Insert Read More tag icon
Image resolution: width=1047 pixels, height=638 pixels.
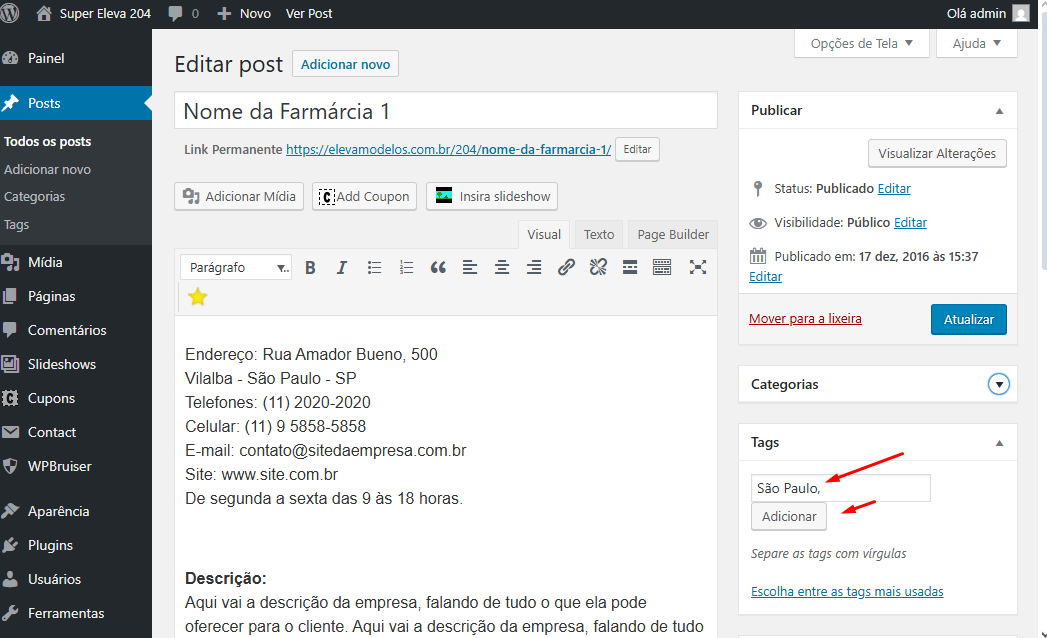pos(630,267)
